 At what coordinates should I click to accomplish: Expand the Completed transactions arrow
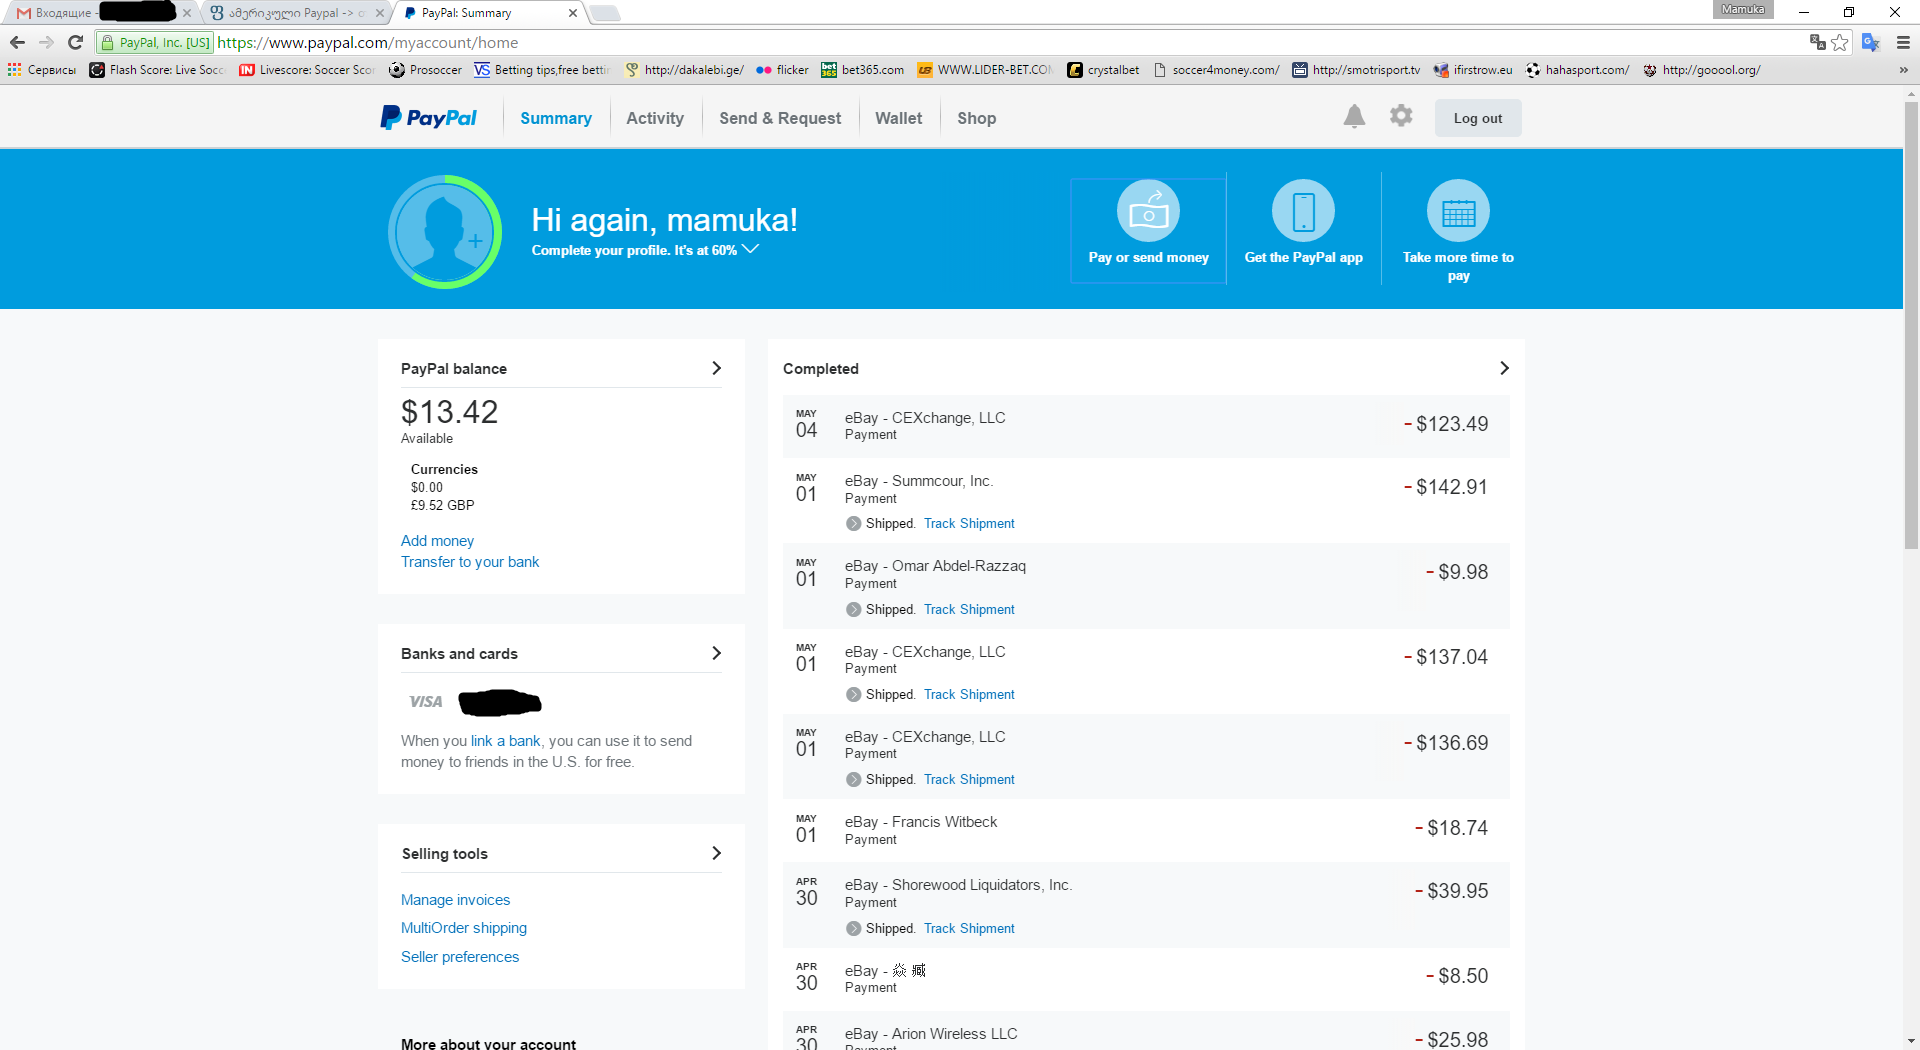point(1504,368)
